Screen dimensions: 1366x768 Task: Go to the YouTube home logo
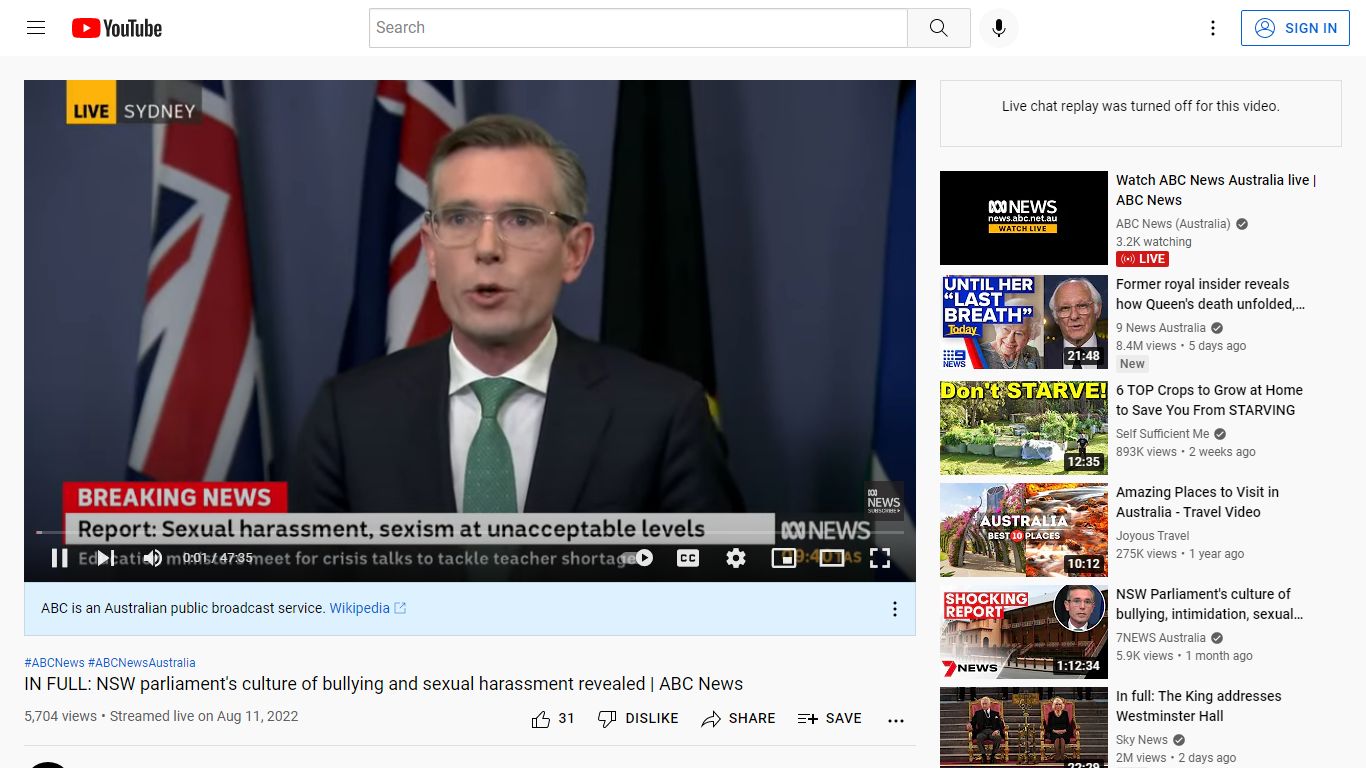[x=117, y=28]
